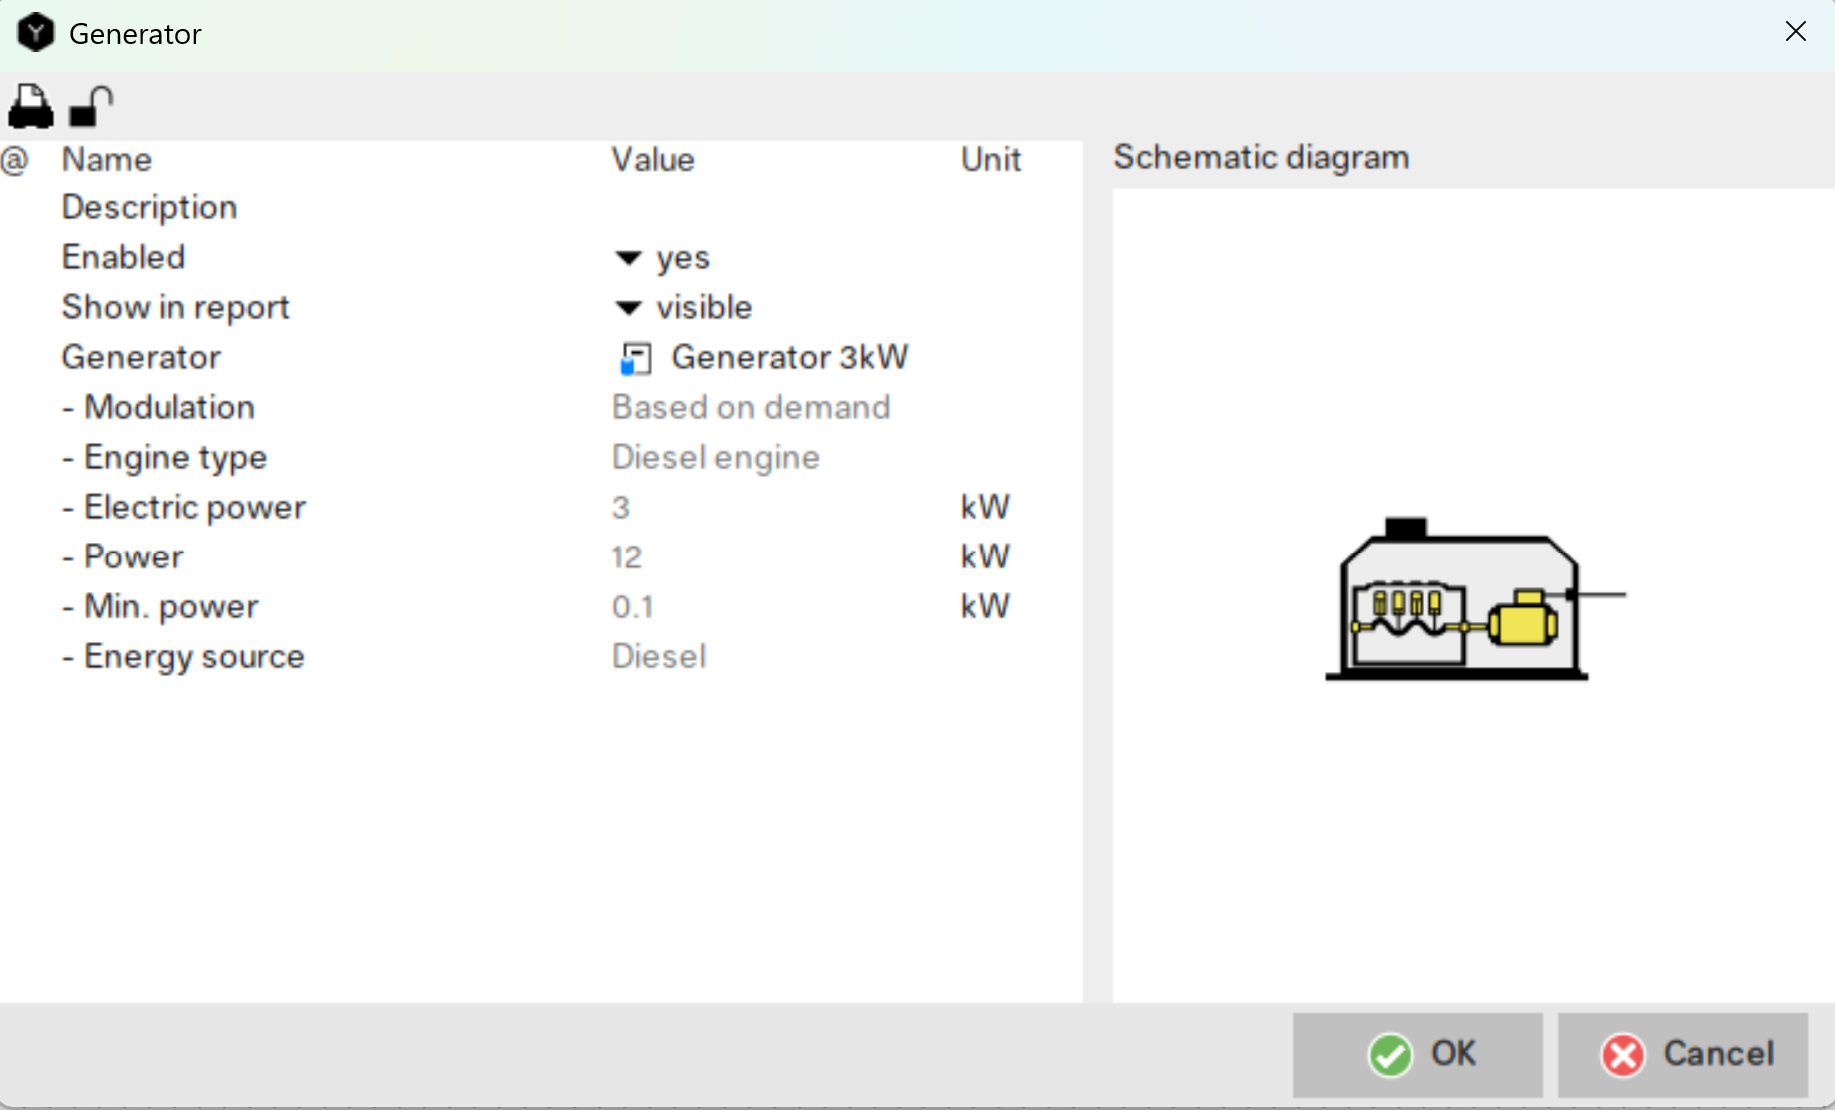1835x1110 pixels.
Task: Click the Based on demand modulation value
Action: coord(750,407)
